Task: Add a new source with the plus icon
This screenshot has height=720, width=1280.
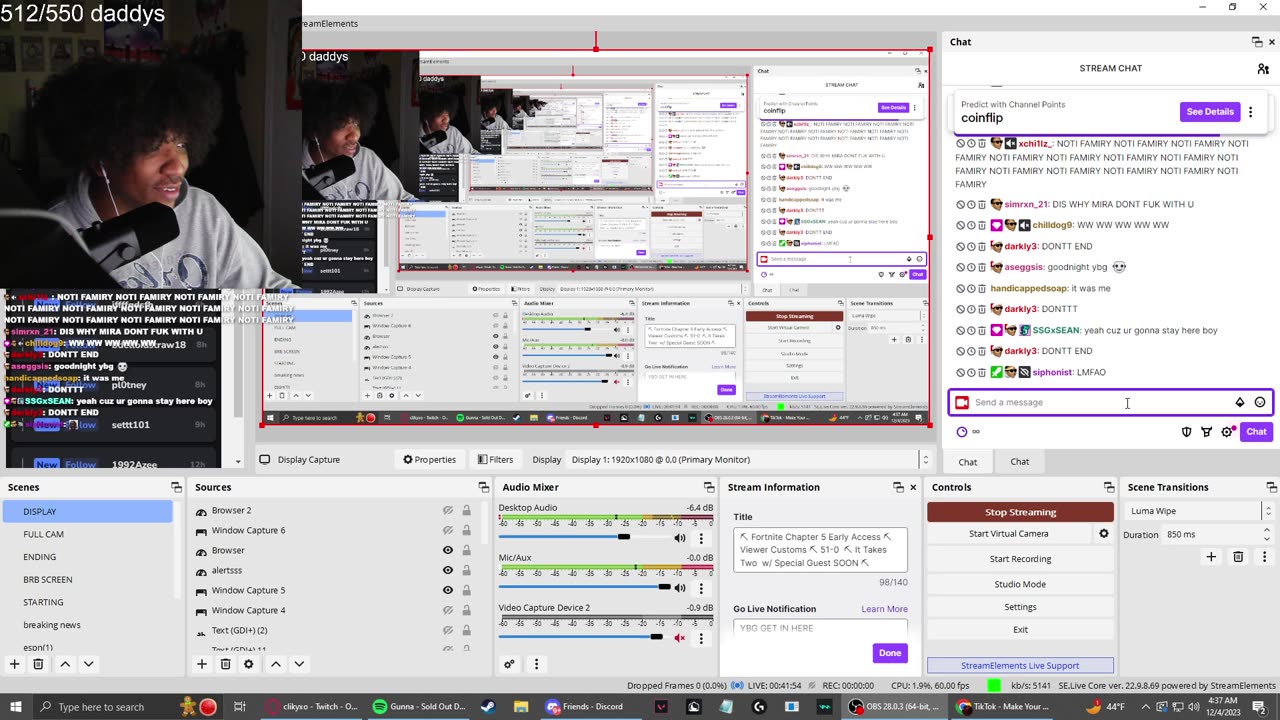Action: coord(201,664)
